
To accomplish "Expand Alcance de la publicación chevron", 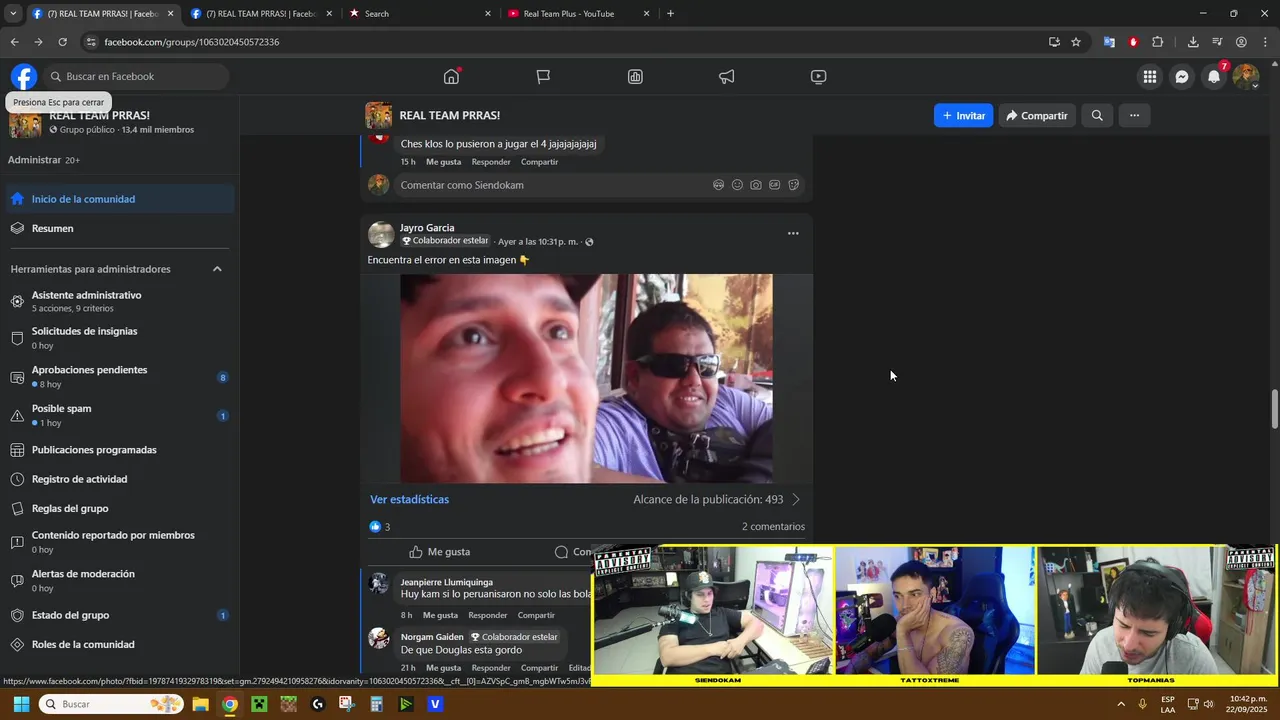I will [796, 499].
